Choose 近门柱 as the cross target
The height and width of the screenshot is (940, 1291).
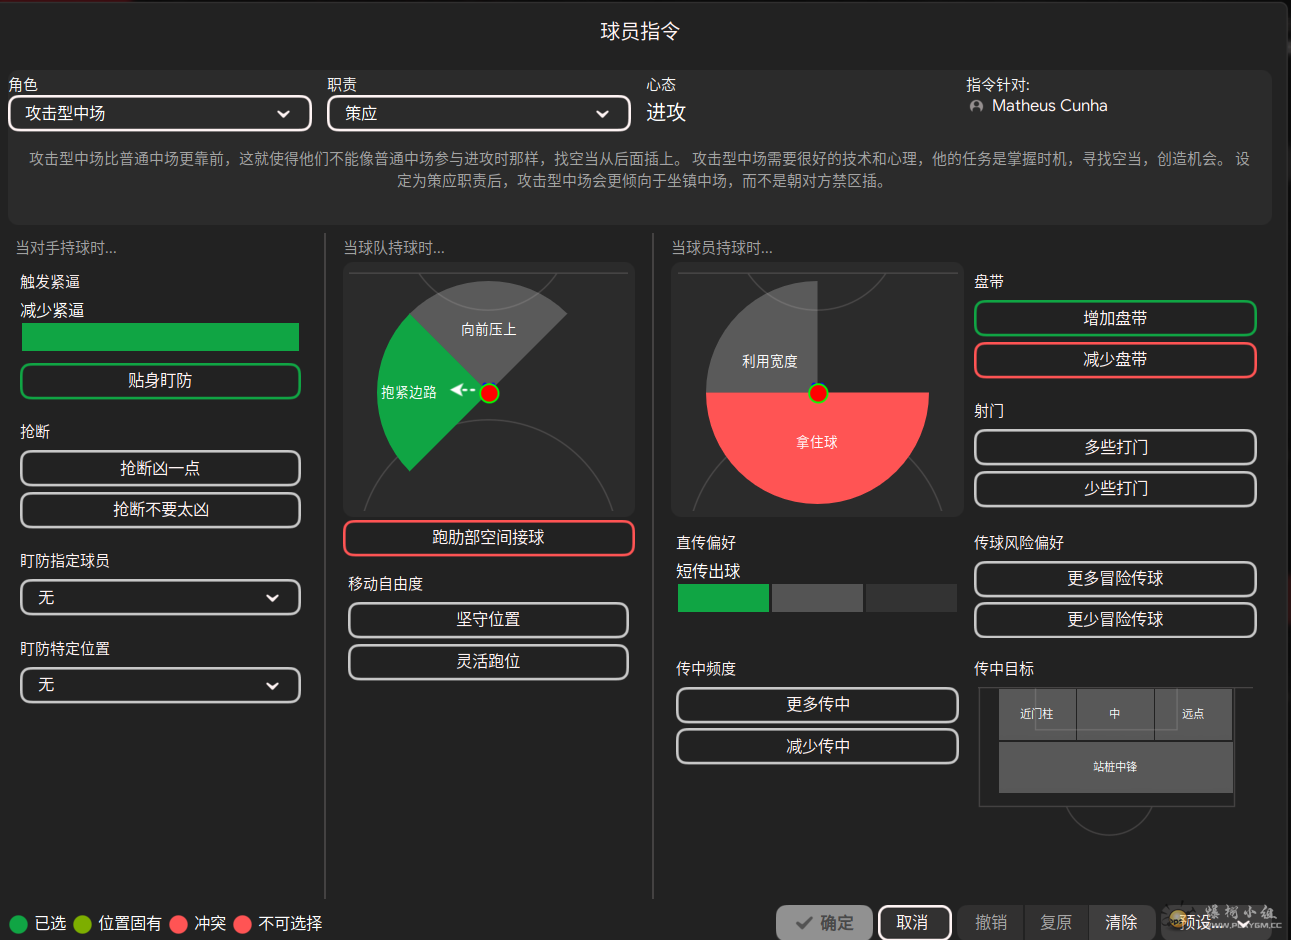tap(1036, 714)
